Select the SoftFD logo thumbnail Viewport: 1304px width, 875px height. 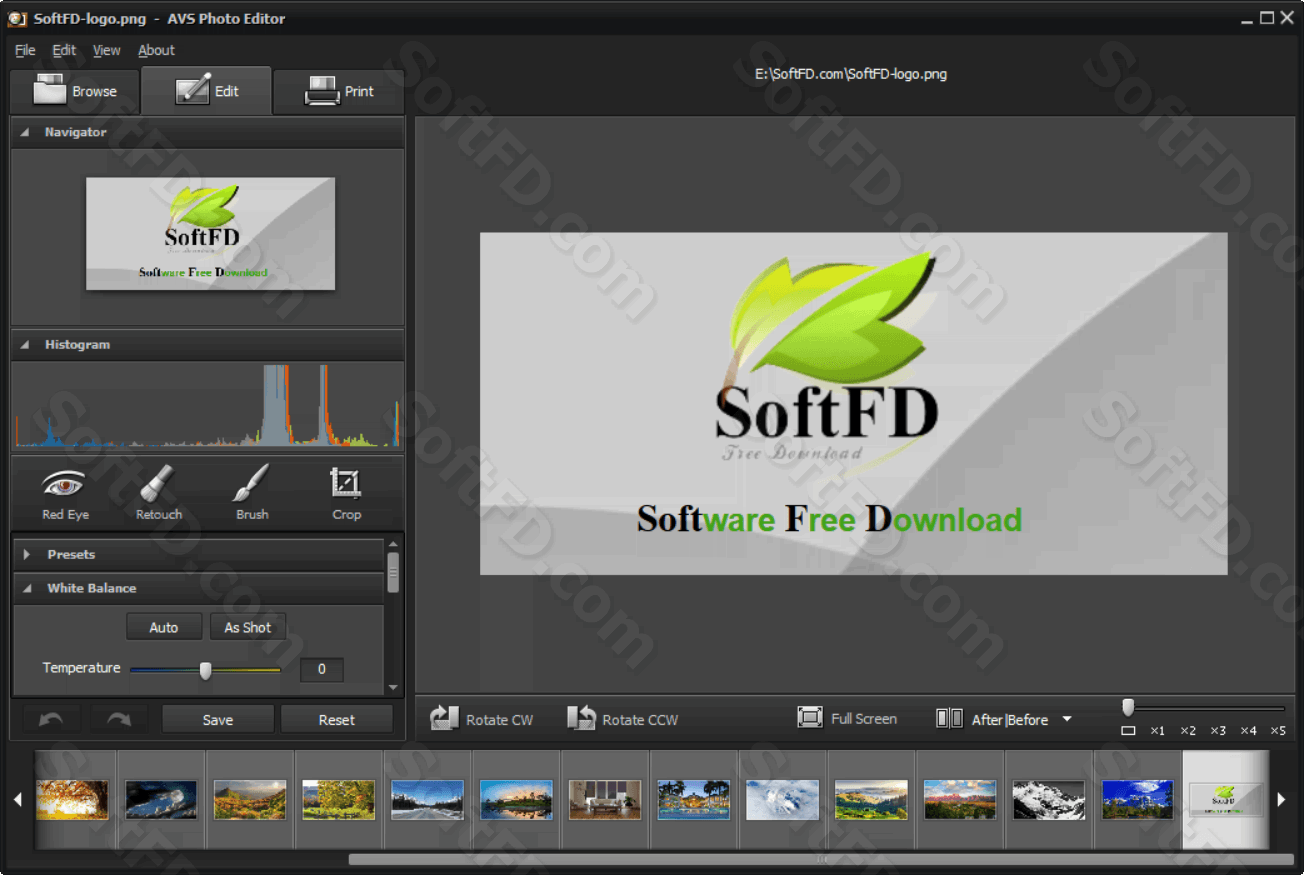pyautogui.click(x=1225, y=800)
